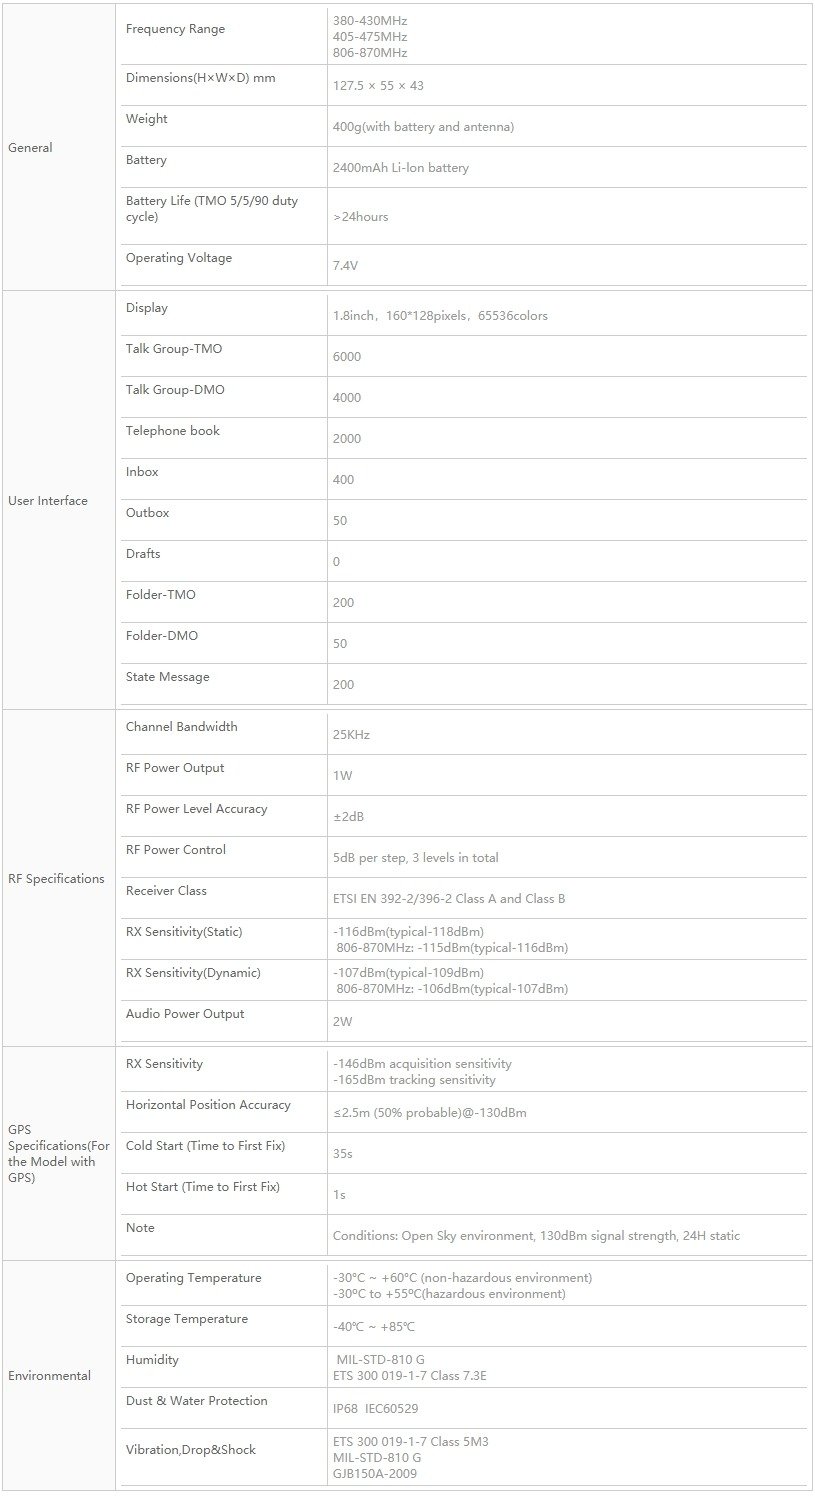Select the Audio Power Output label
The width and height of the screenshot is (815, 1496).
(x=185, y=1014)
